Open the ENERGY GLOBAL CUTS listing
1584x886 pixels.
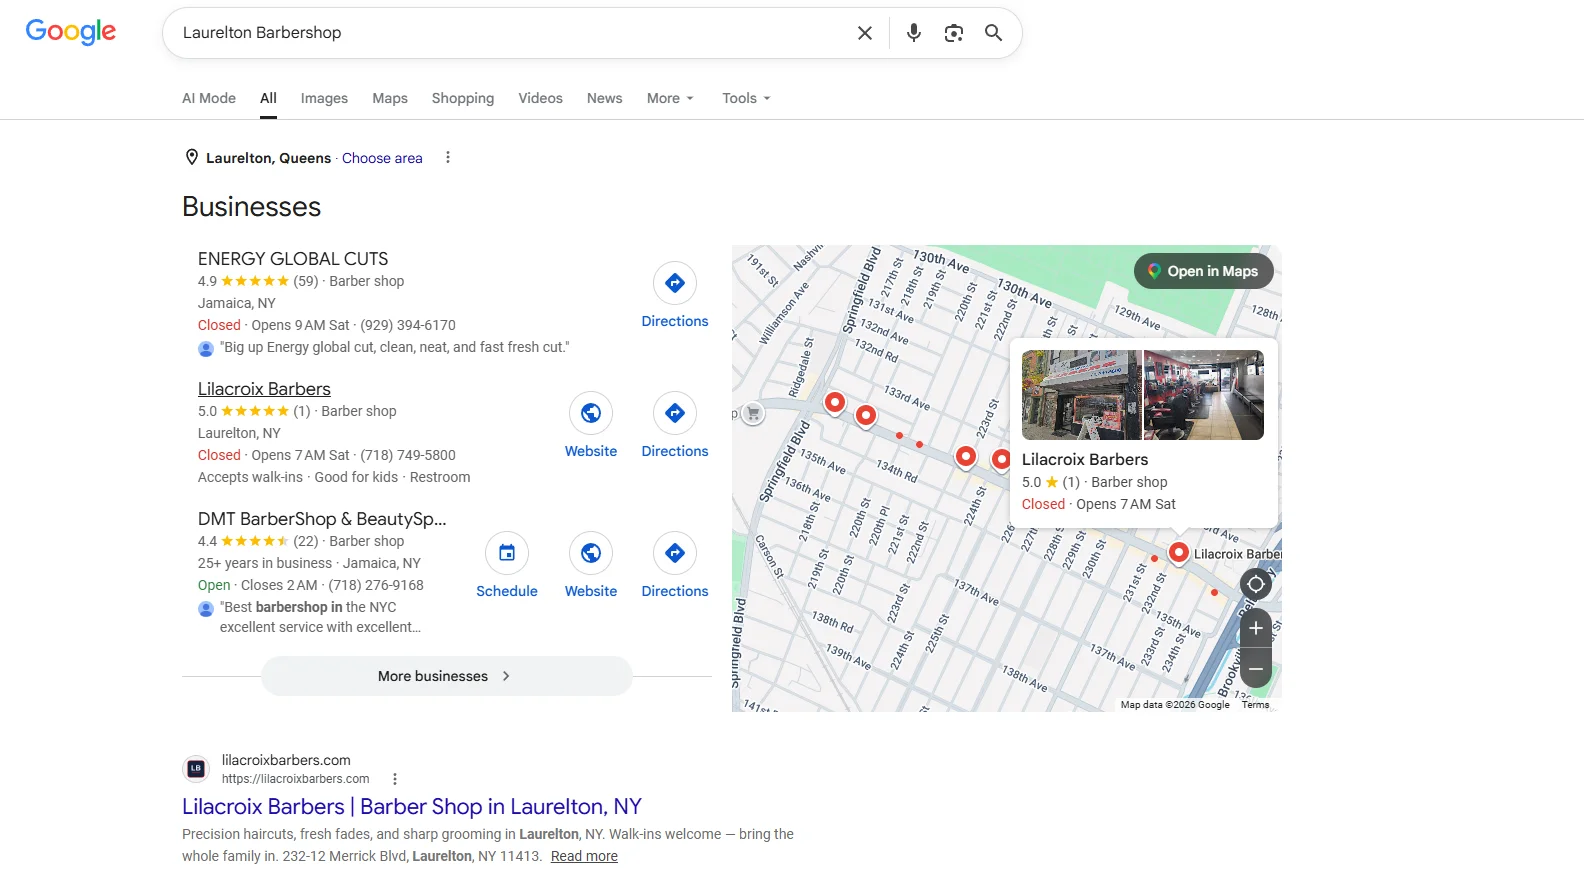click(x=293, y=259)
